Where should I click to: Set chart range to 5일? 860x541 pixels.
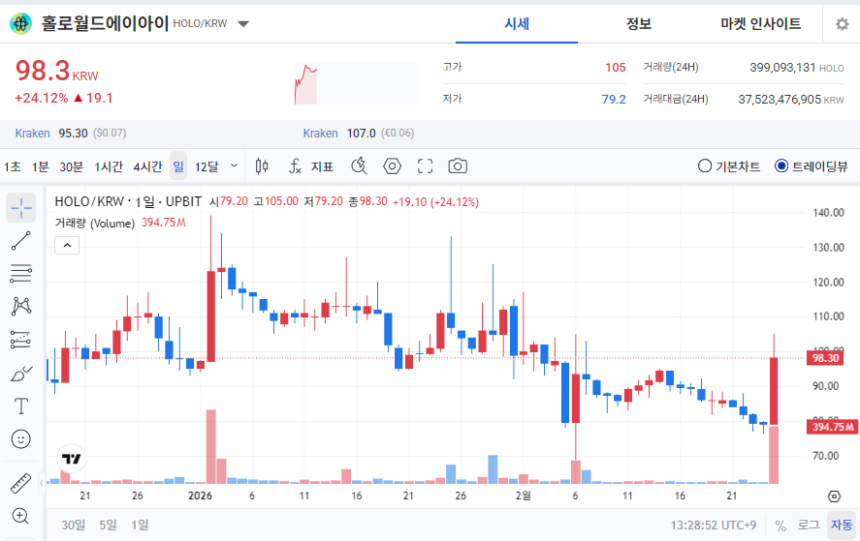108,525
